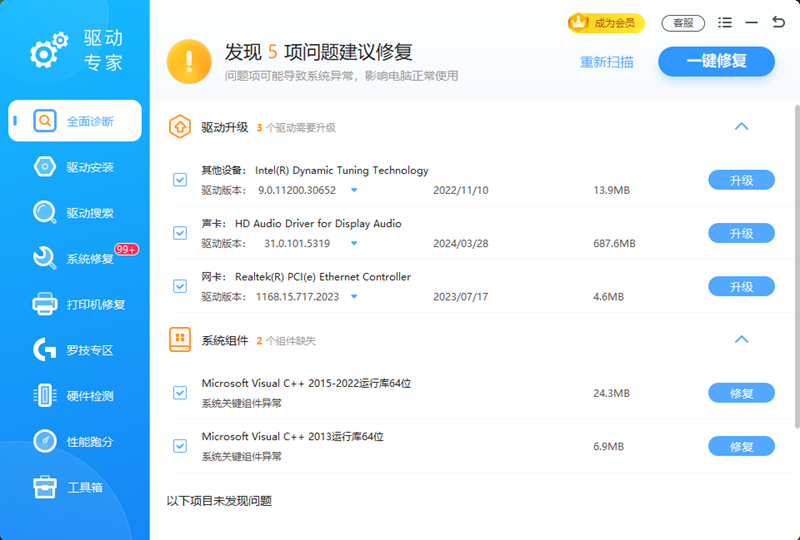Click the 6.9MB size value
The height and width of the screenshot is (540, 800).
pyautogui.click(x=608, y=447)
